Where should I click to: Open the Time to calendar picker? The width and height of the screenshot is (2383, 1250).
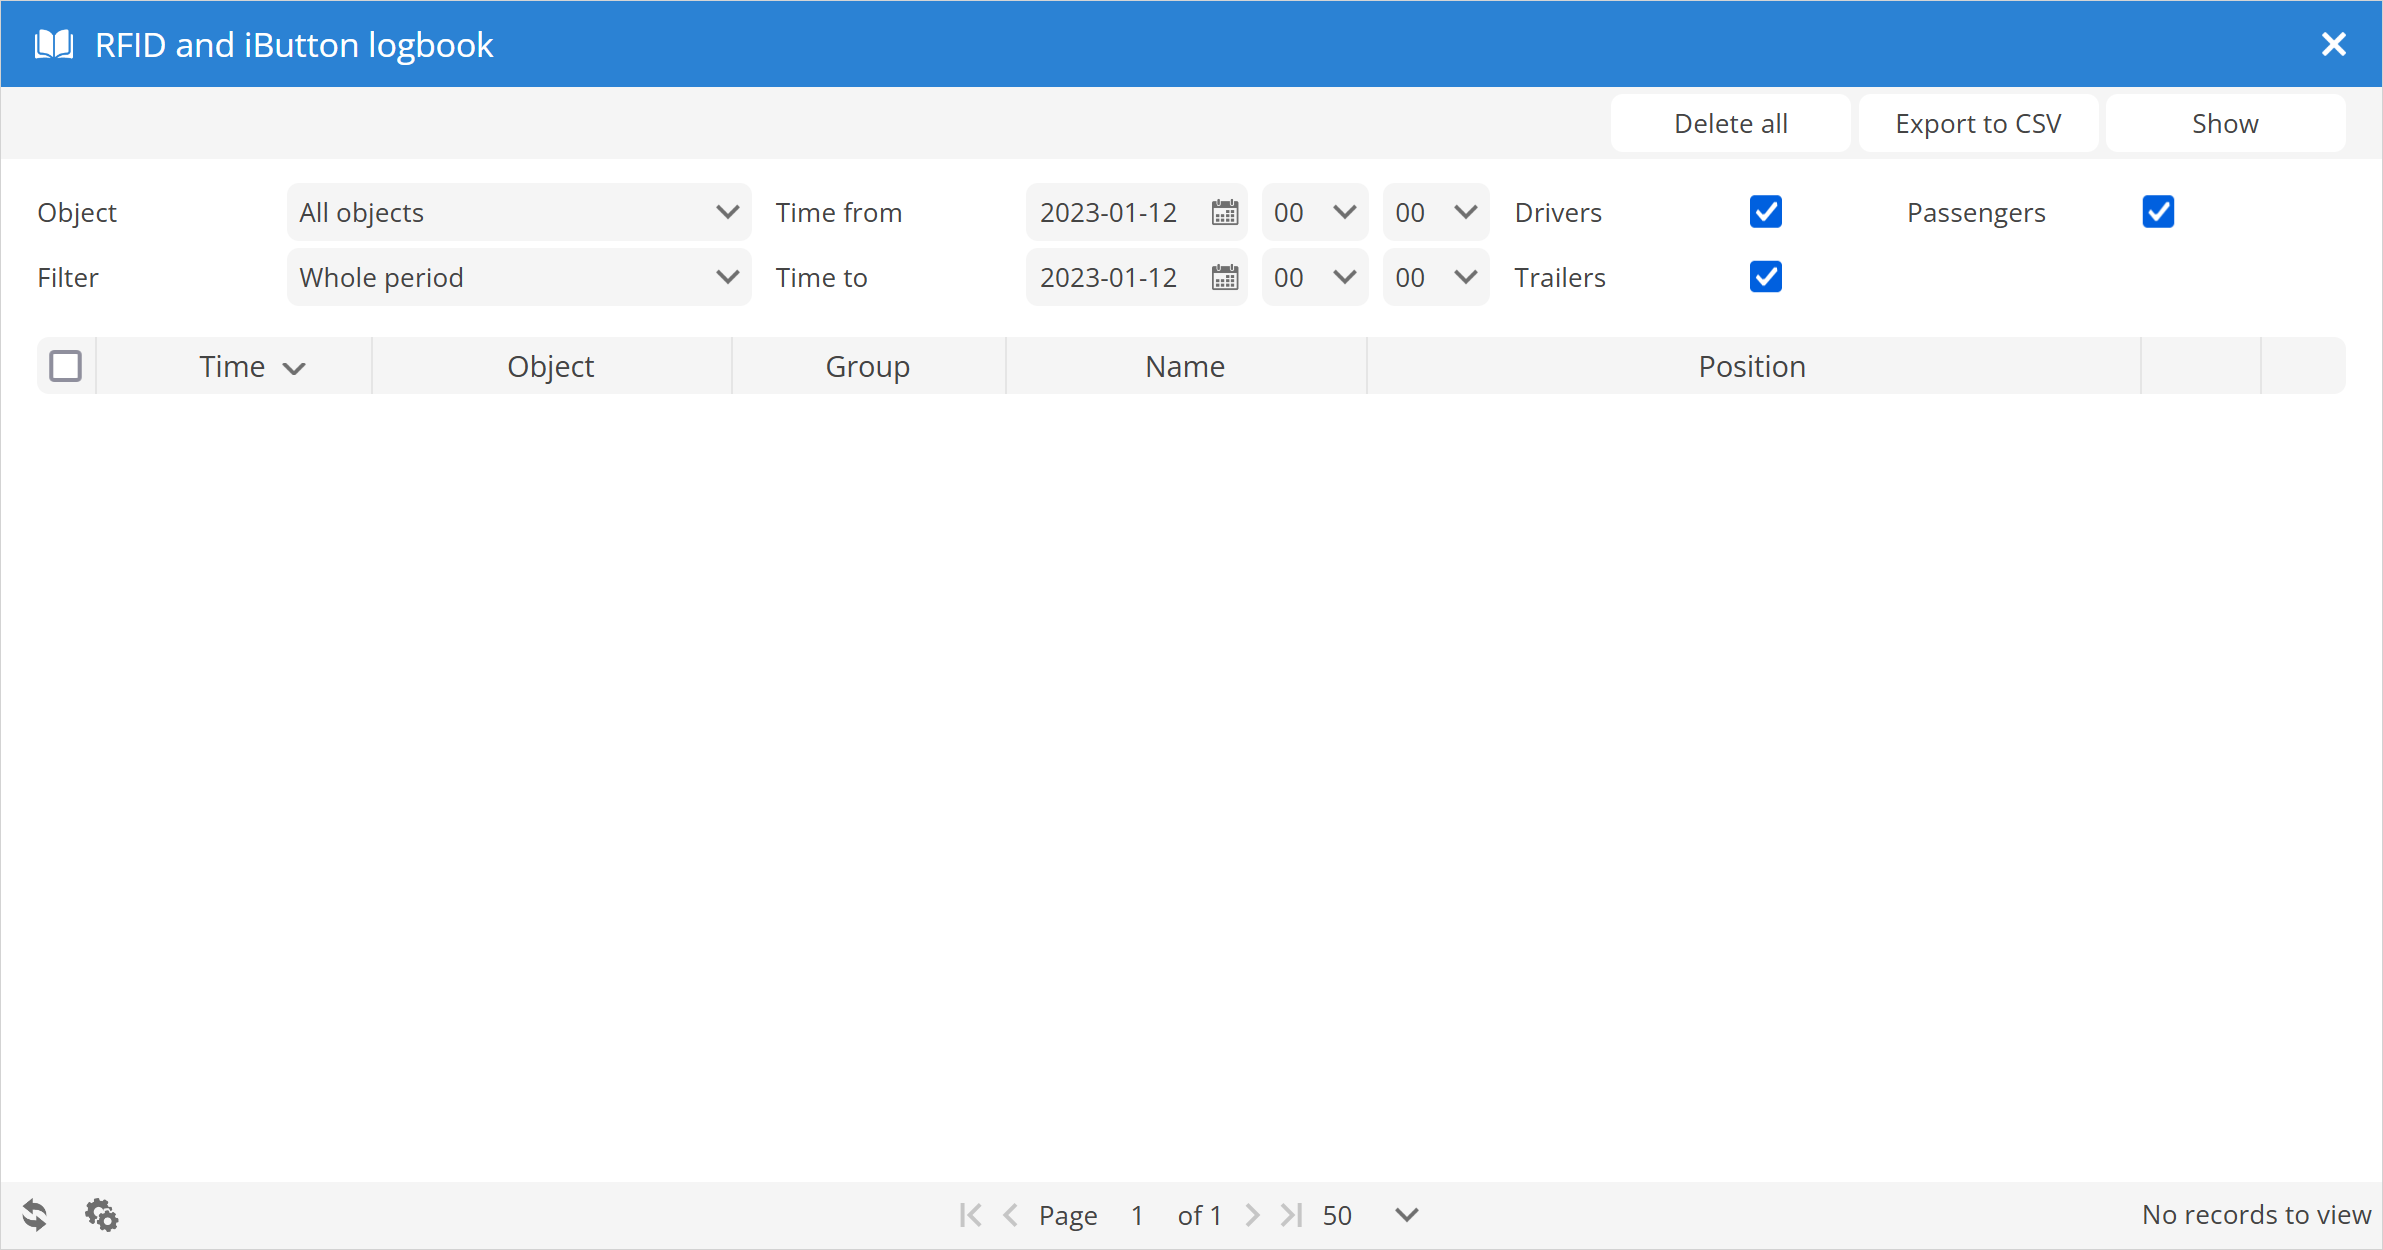(x=1225, y=277)
